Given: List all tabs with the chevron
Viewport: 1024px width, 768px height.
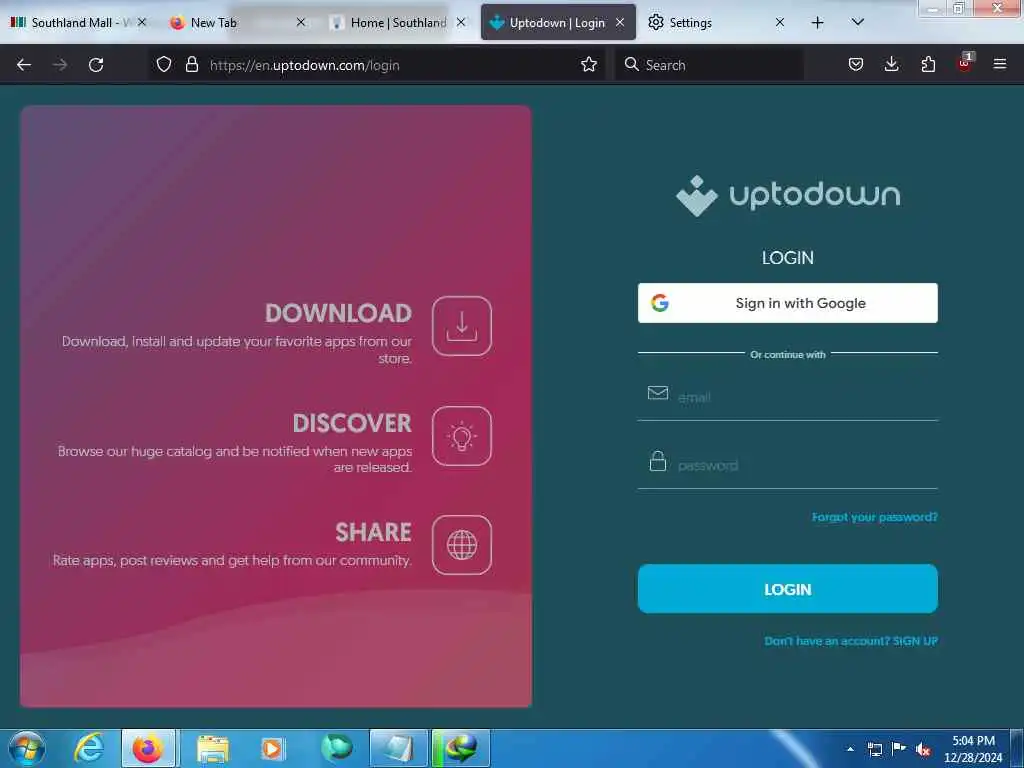Looking at the screenshot, I should pos(857,22).
